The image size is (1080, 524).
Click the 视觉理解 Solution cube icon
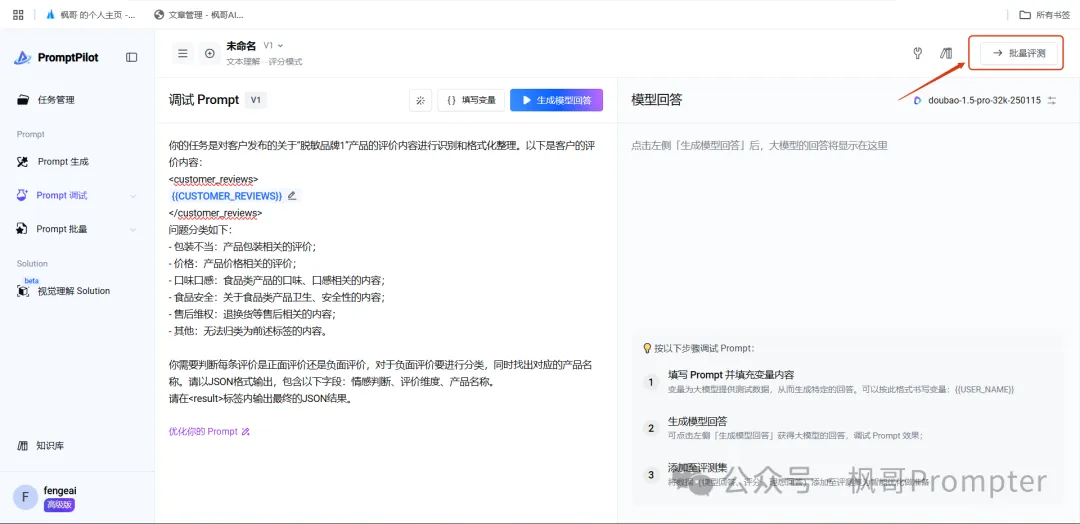[x=23, y=291]
